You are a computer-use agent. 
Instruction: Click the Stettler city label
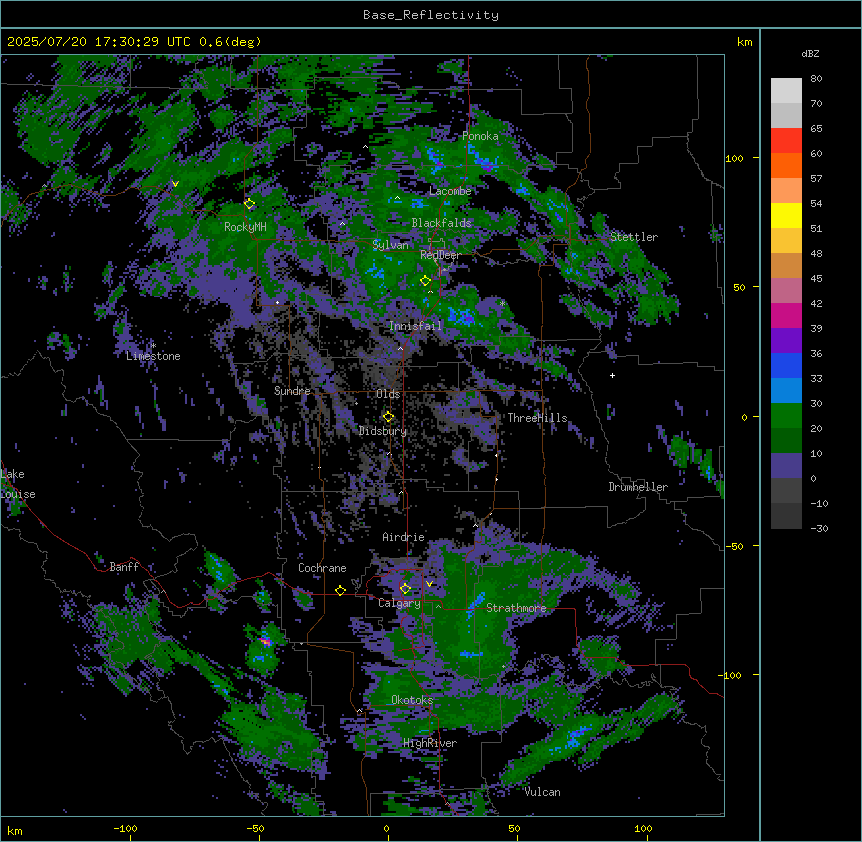[x=634, y=237]
